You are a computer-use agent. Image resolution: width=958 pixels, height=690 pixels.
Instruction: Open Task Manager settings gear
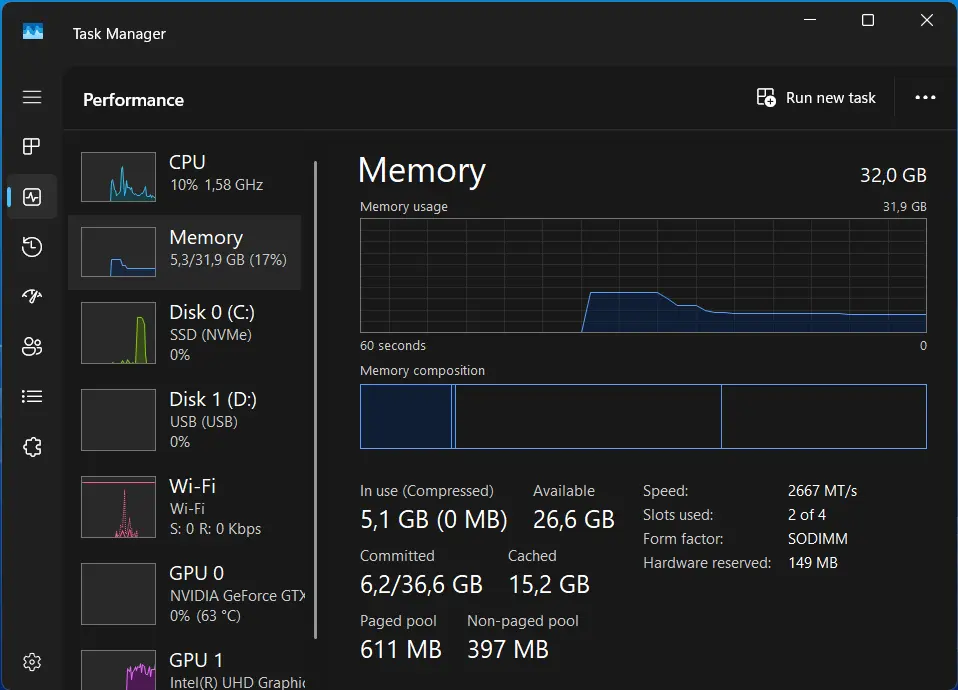[x=32, y=662]
